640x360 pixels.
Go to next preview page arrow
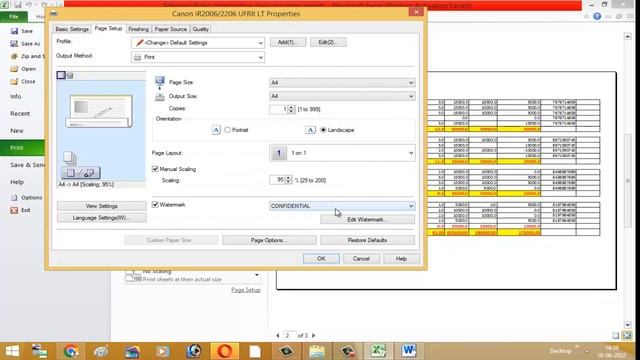tap(313, 336)
